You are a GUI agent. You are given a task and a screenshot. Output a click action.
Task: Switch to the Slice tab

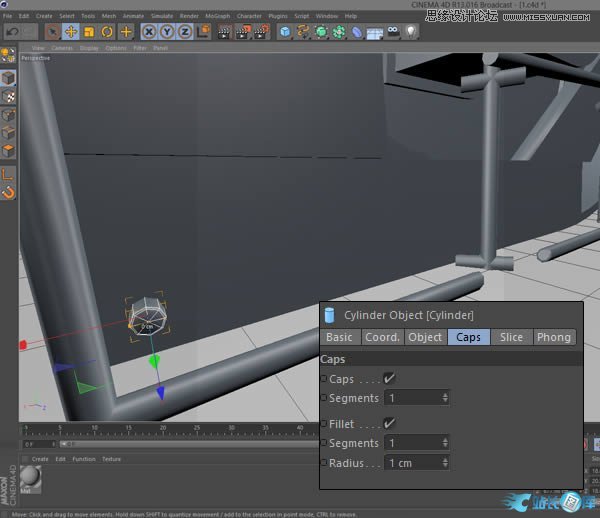tap(511, 337)
